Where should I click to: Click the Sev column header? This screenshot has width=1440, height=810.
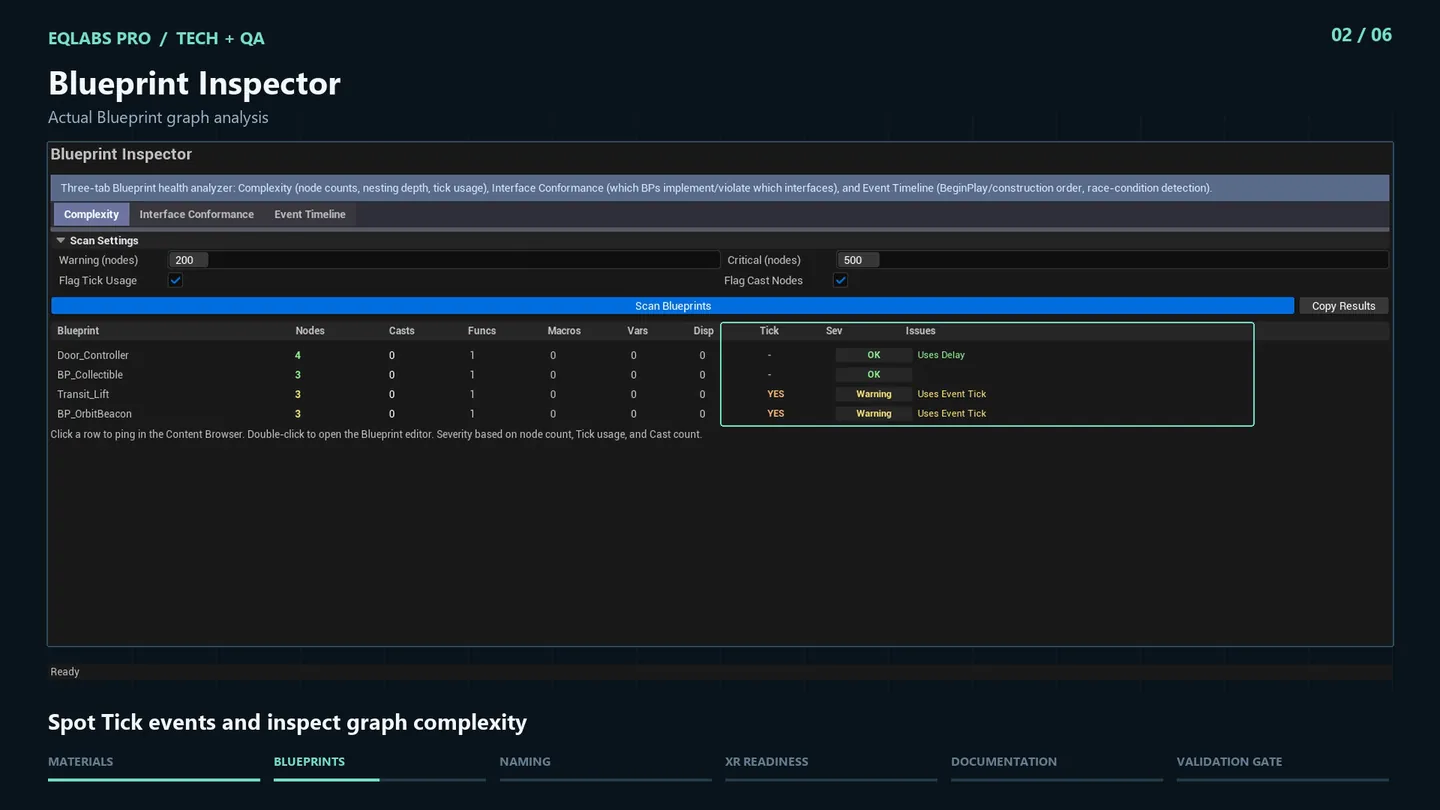point(834,331)
